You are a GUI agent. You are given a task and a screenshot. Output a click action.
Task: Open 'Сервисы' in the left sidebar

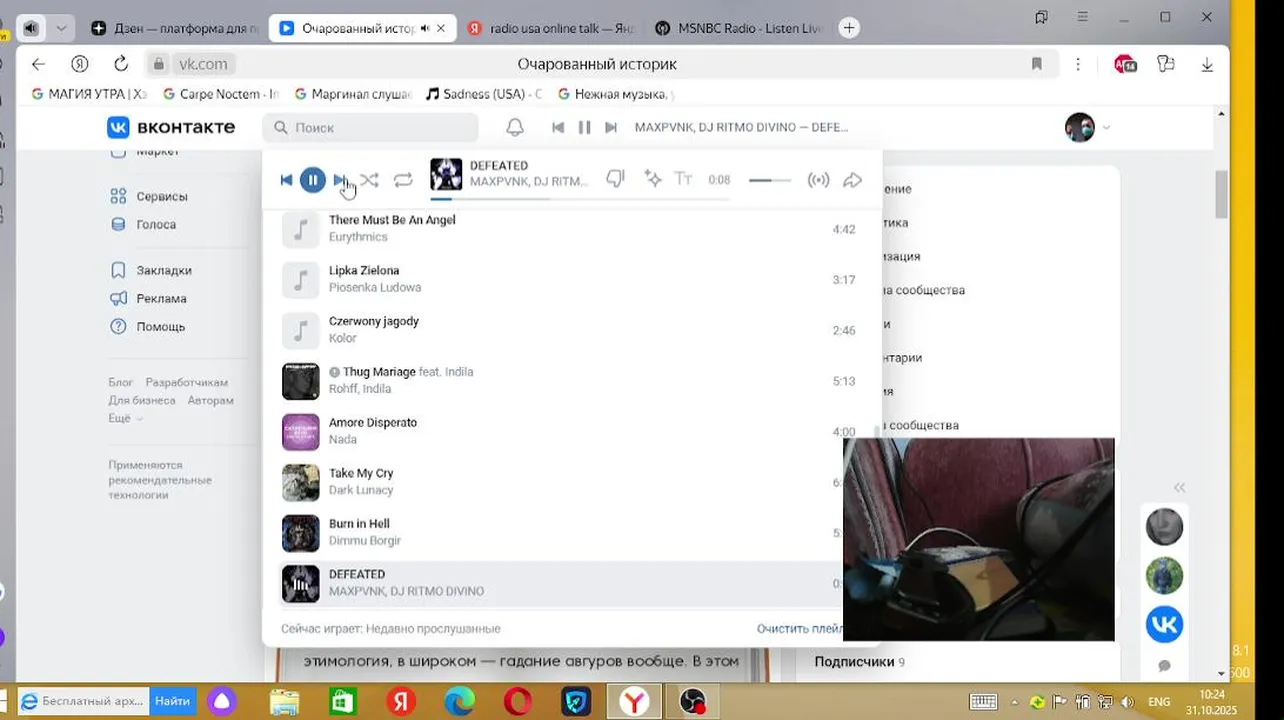[161, 197]
